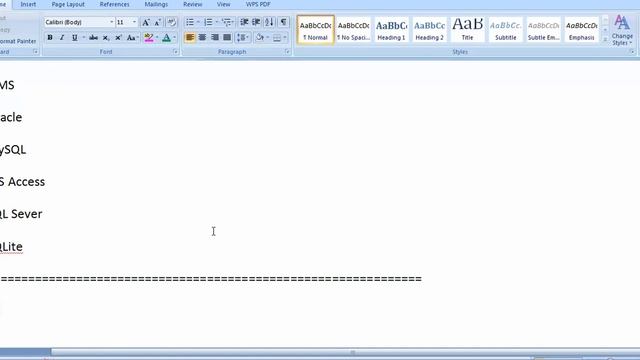Toggle align text left
The image size is (640, 360).
(190, 38)
